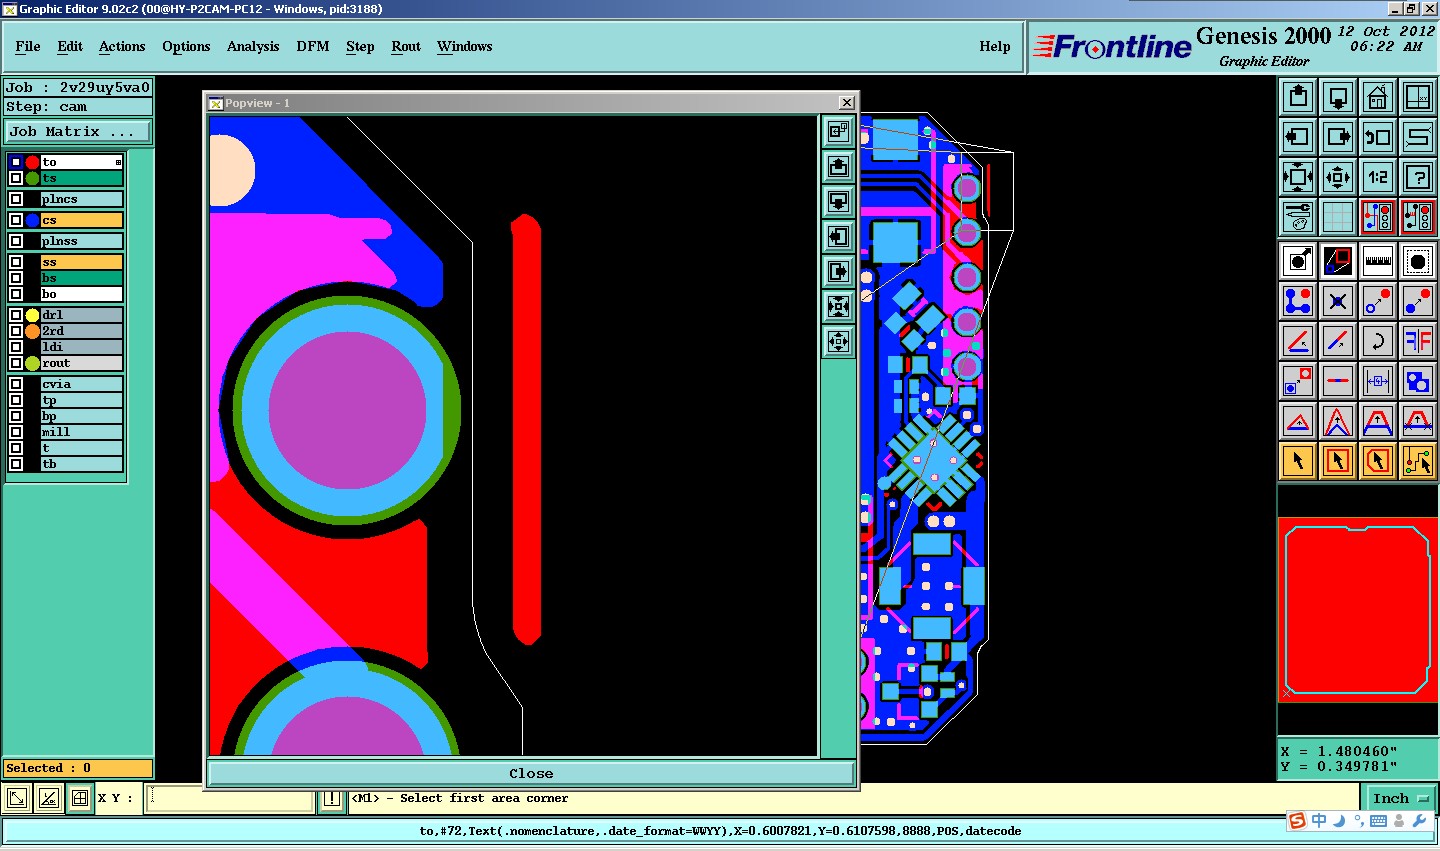The height and width of the screenshot is (851, 1440).
Task: Expand the small marker on 'to' layer
Action: pos(118,162)
